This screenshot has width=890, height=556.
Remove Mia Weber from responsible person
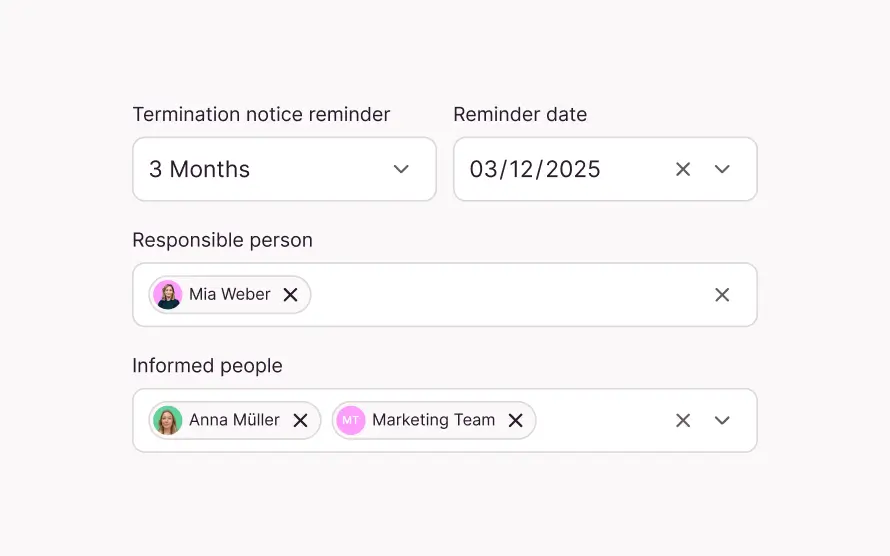click(291, 295)
